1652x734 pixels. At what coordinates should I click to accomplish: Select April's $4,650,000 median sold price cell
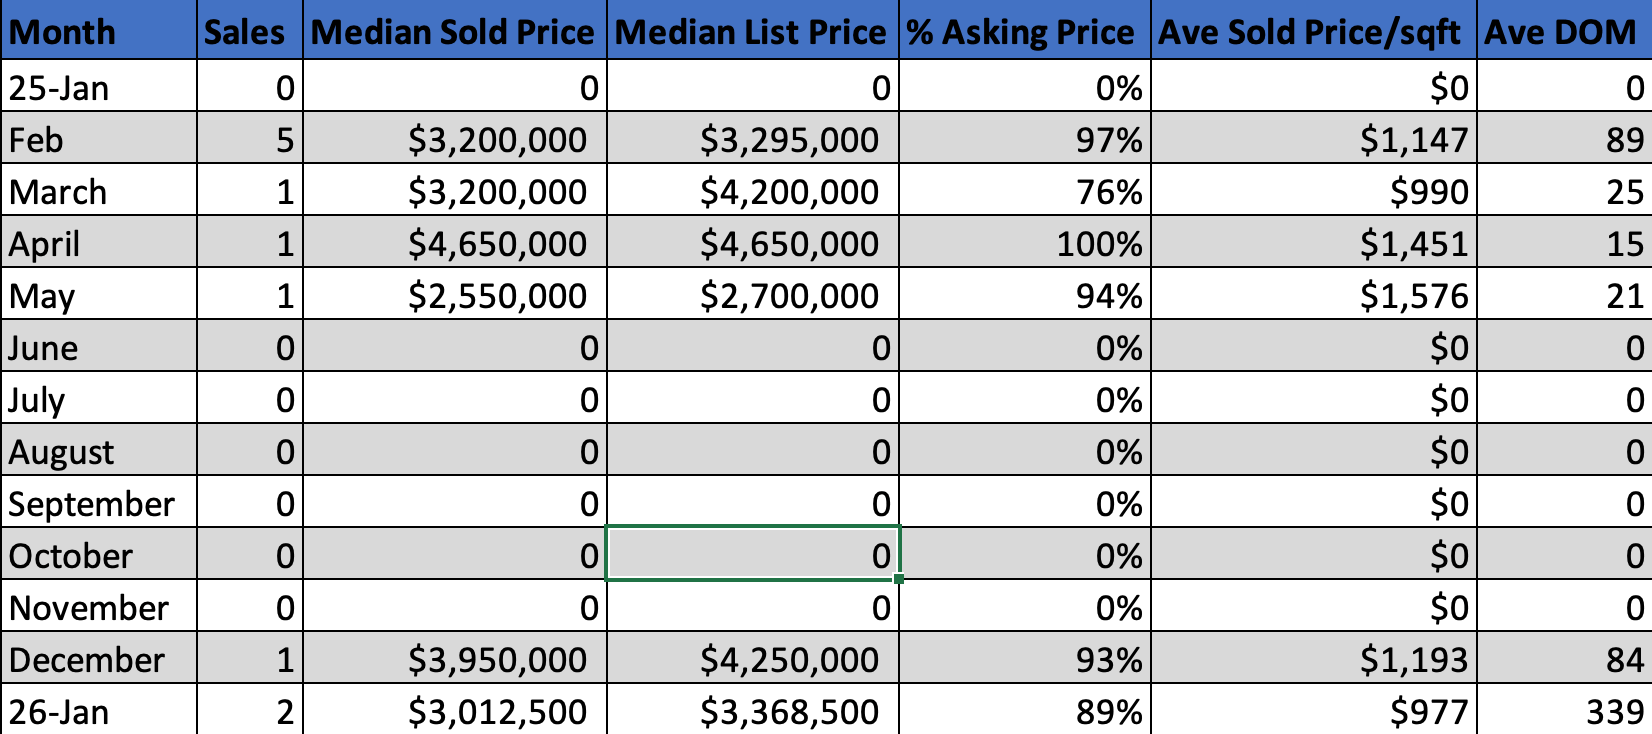pos(454,244)
